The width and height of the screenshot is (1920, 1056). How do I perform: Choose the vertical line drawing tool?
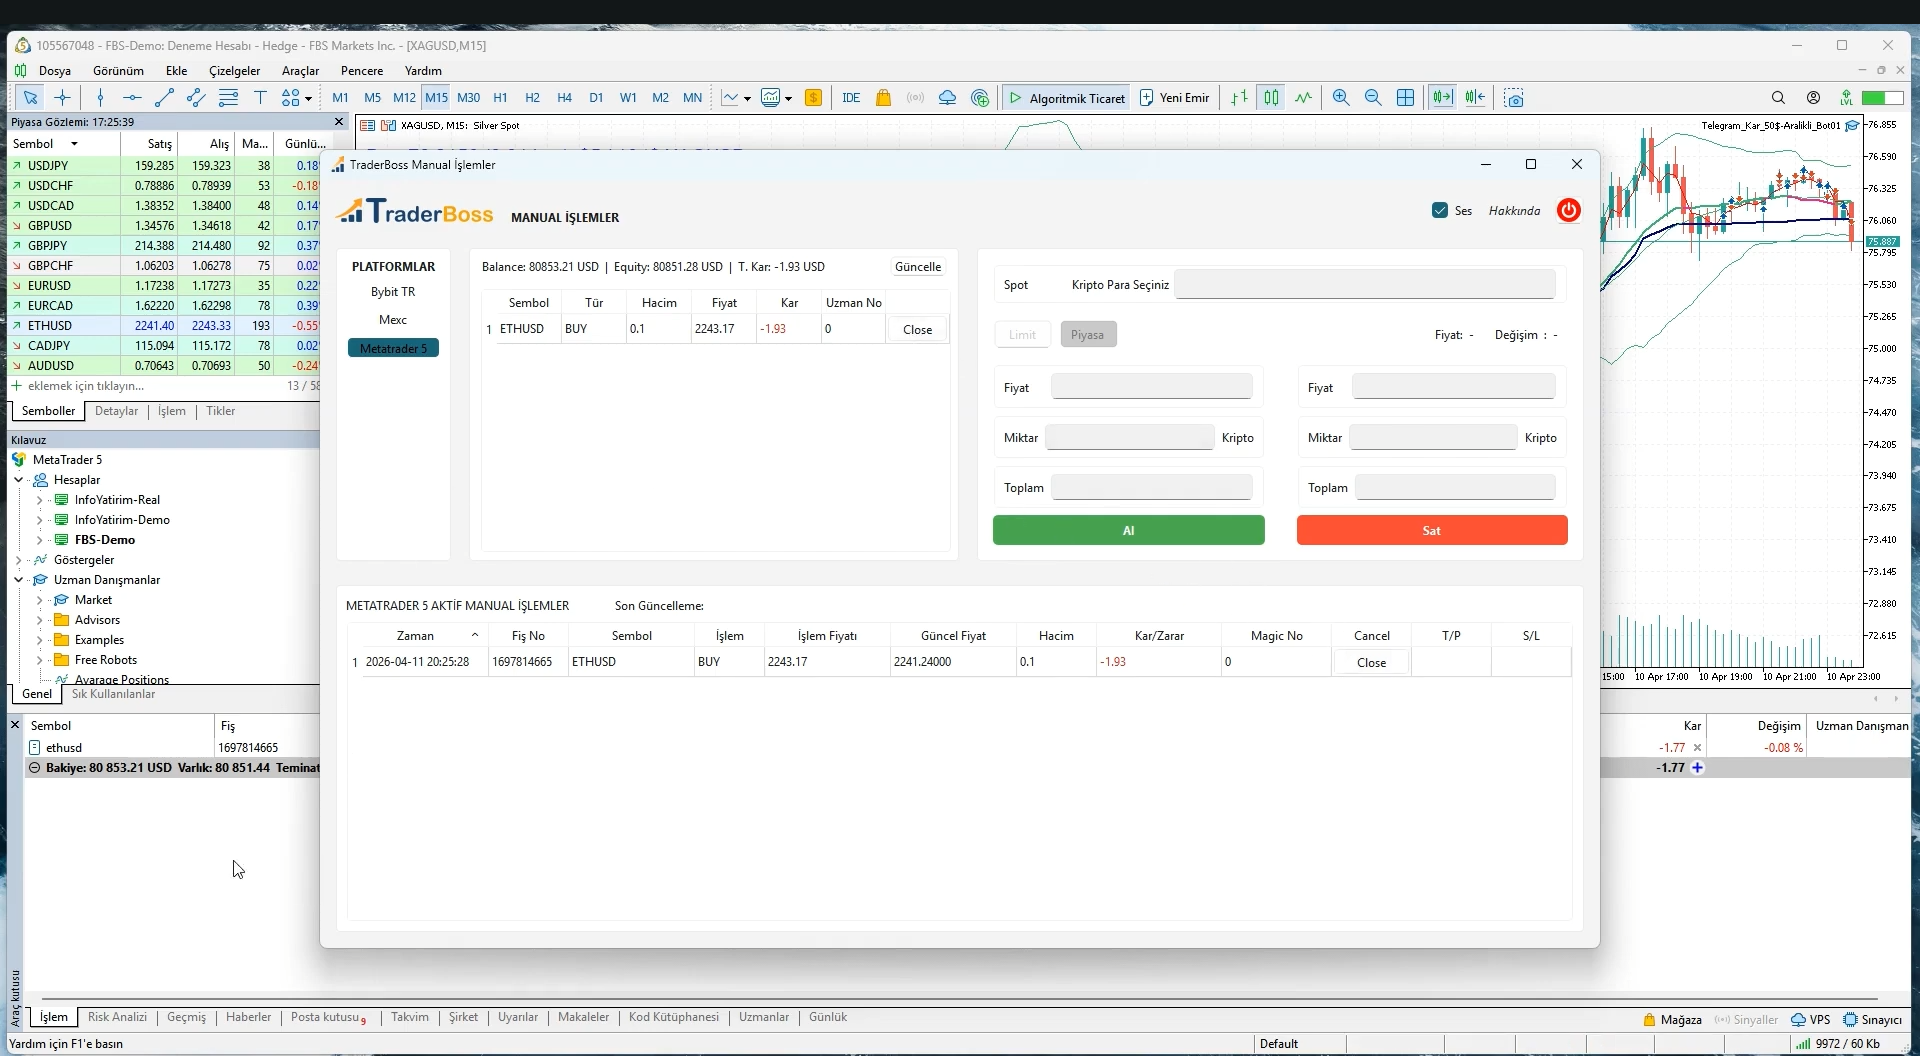(x=100, y=97)
